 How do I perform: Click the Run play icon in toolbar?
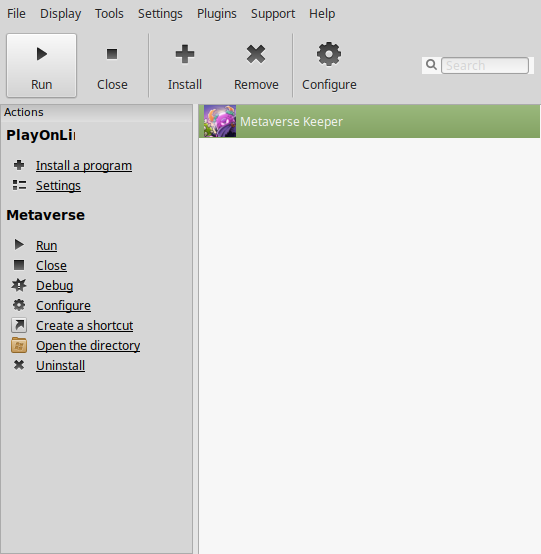[42, 54]
